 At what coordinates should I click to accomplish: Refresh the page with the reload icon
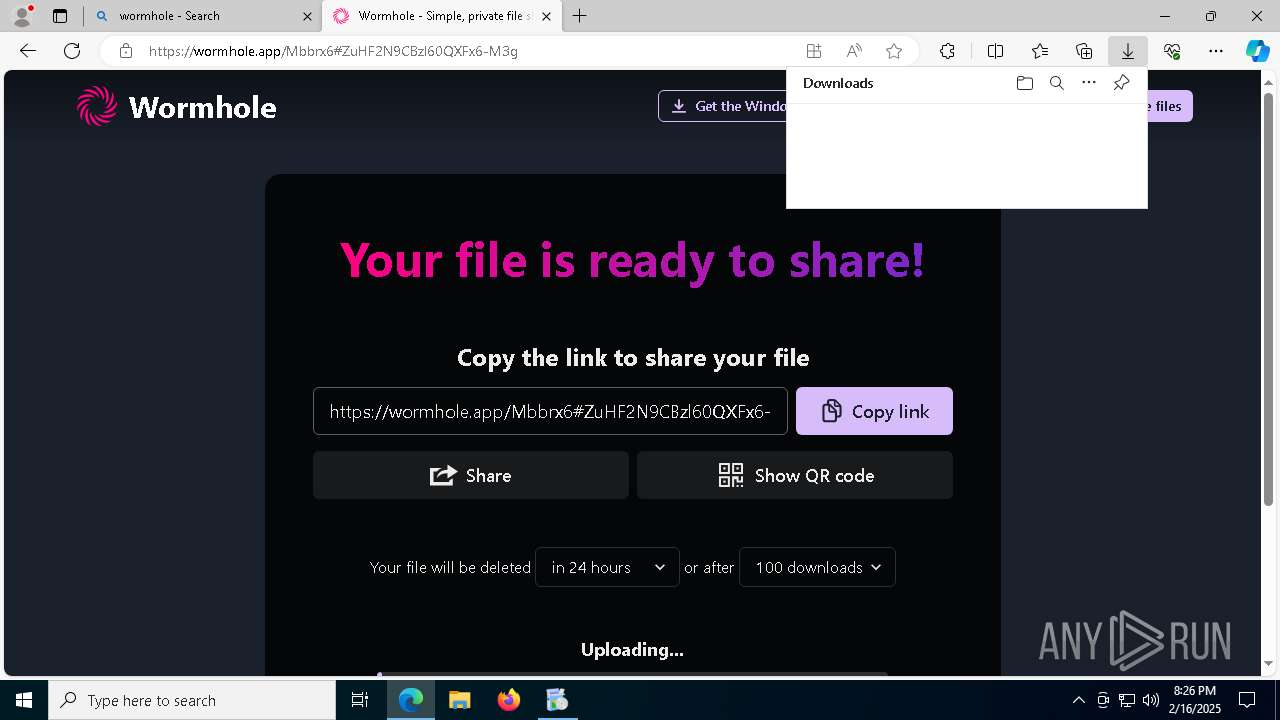(72, 51)
